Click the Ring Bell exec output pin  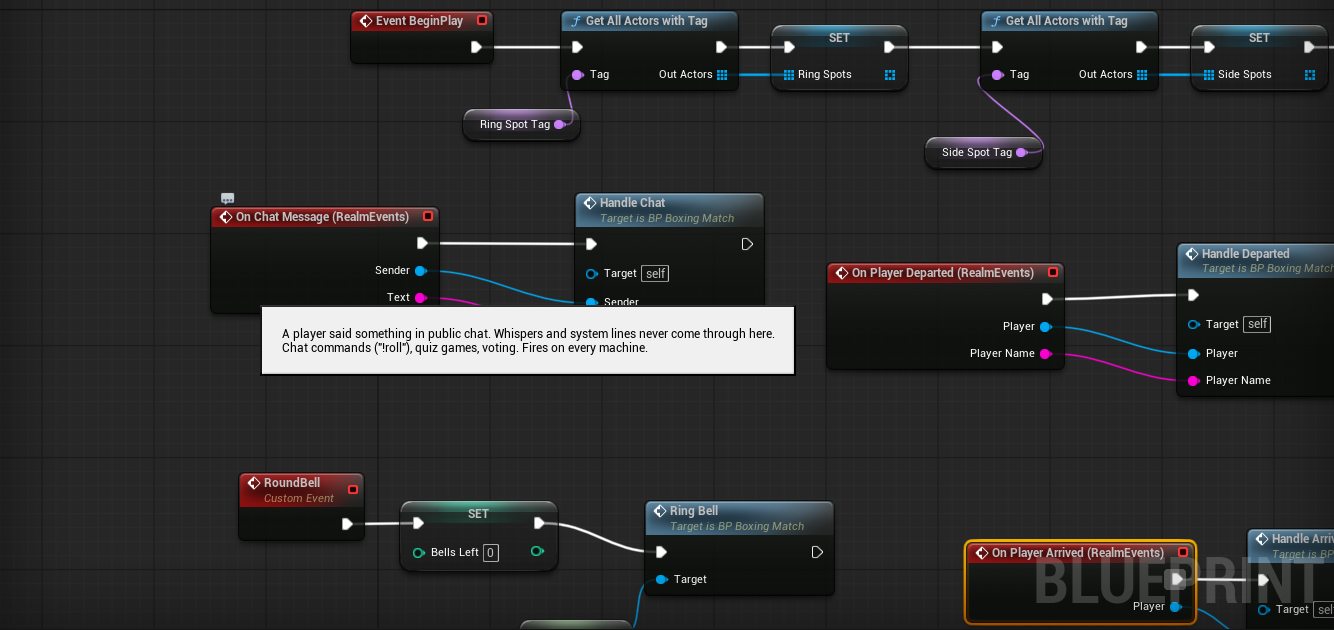coord(817,552)
